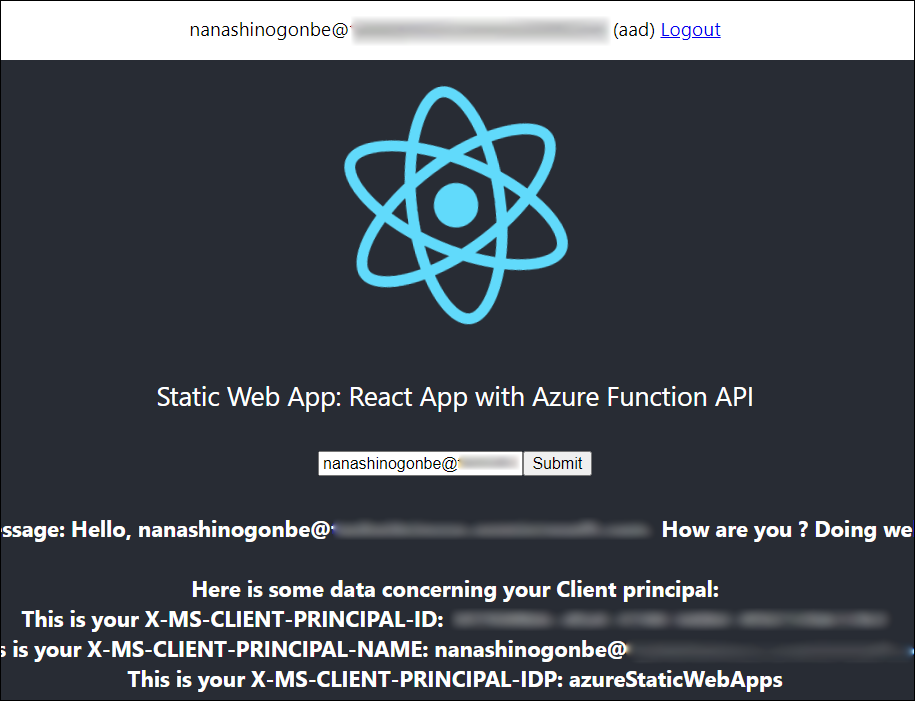Click the Logout link
The height and width of the screenshot is (701, 915).
tap(690, 30)
